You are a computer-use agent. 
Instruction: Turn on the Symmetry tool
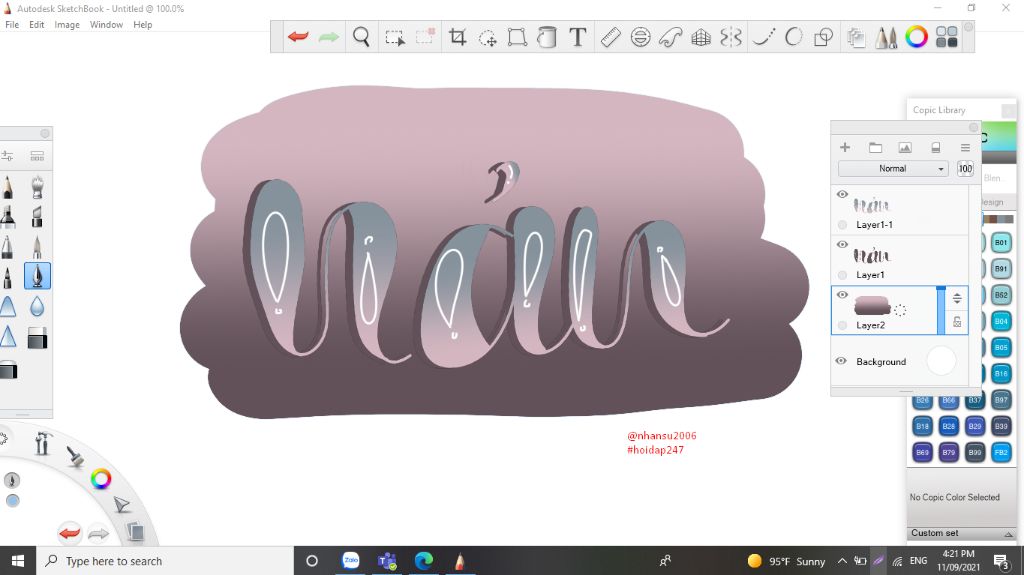tap(731, 37)
